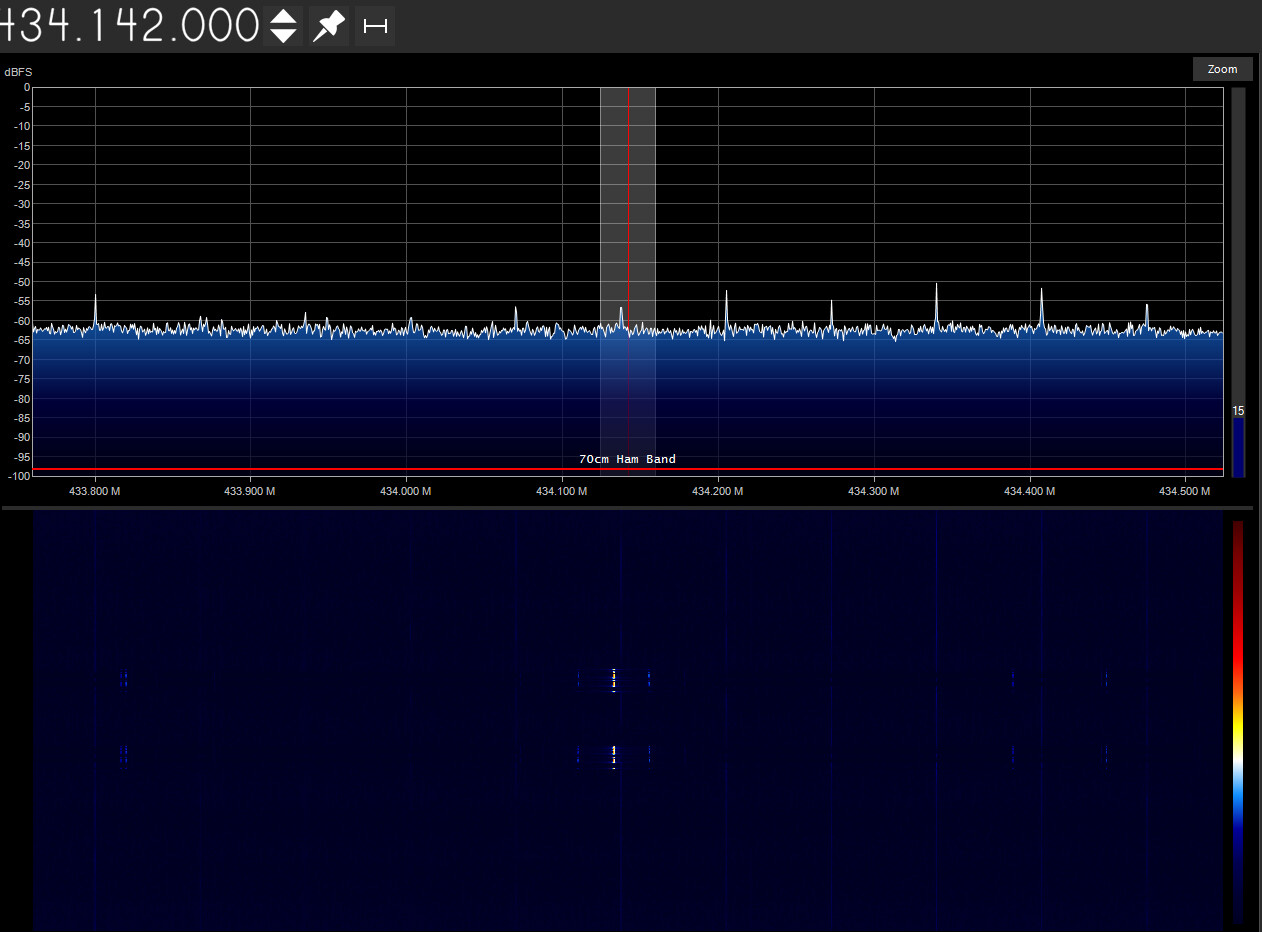Click the 433.800 M frequency axis label
The image size is (1262, 932).
tap(94, 491)
